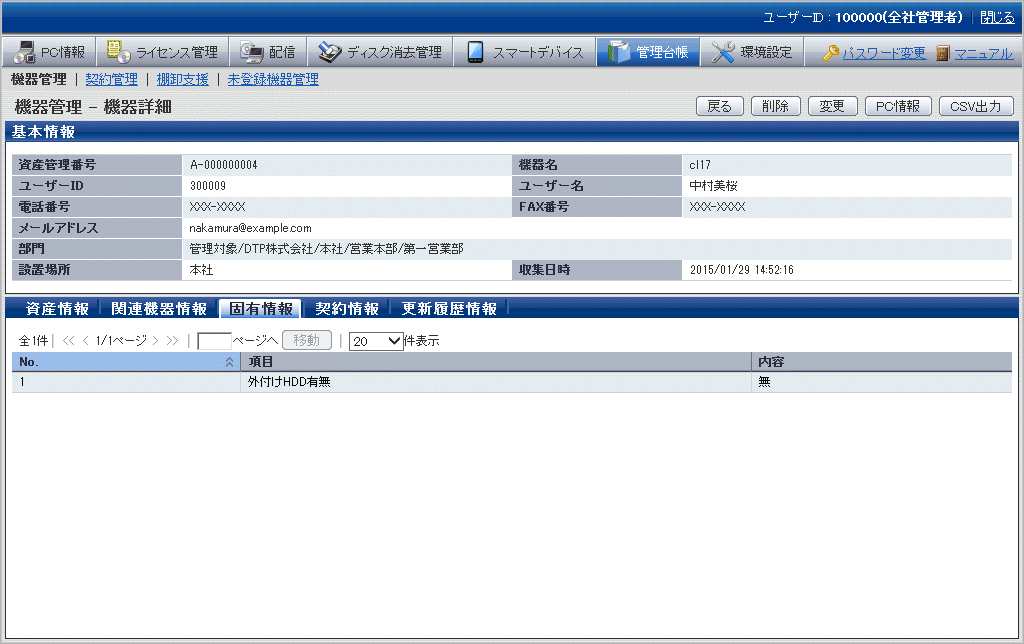Click the user ID value 300009
The height and width of the screenshot is (644, 1024).
tap(208, 185)
